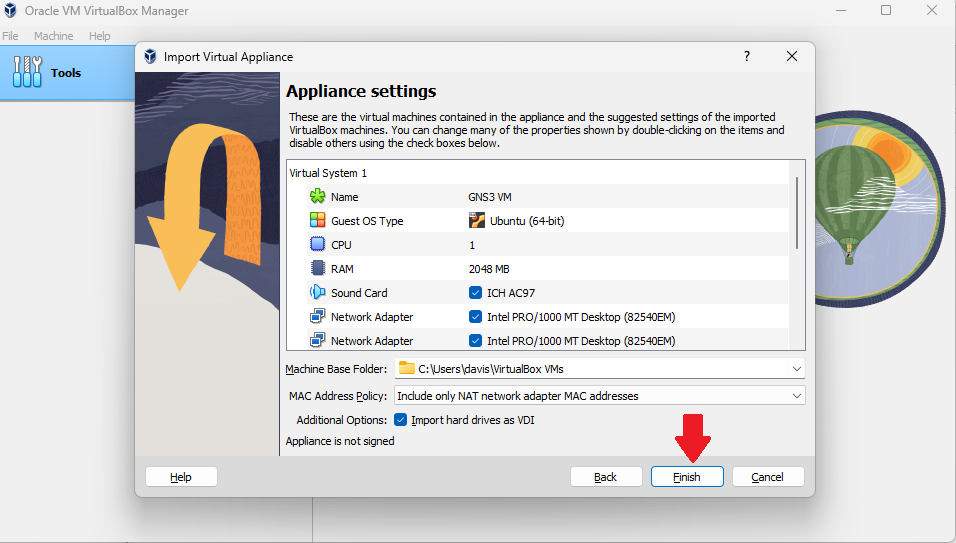Click the appliance settings list scrollbar

click(797, 213)
